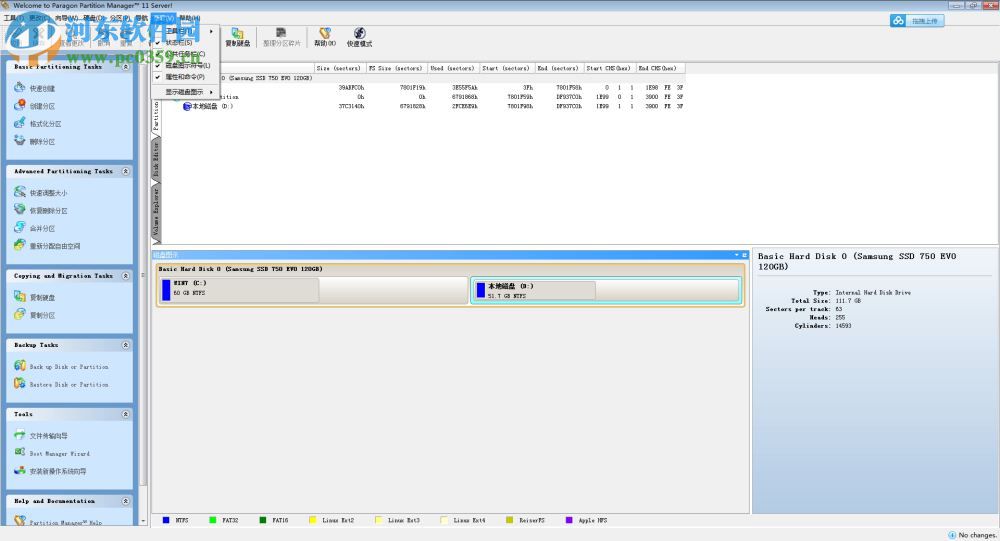
Task: Click the No changes status icon
Action: [952, 535]
